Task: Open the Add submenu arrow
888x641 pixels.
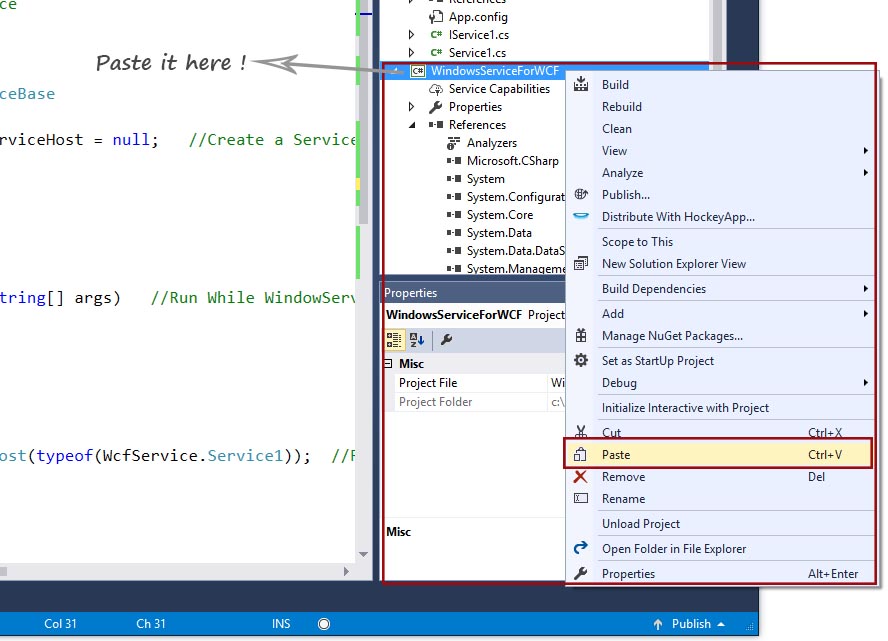Action: (x=865, y=314)
